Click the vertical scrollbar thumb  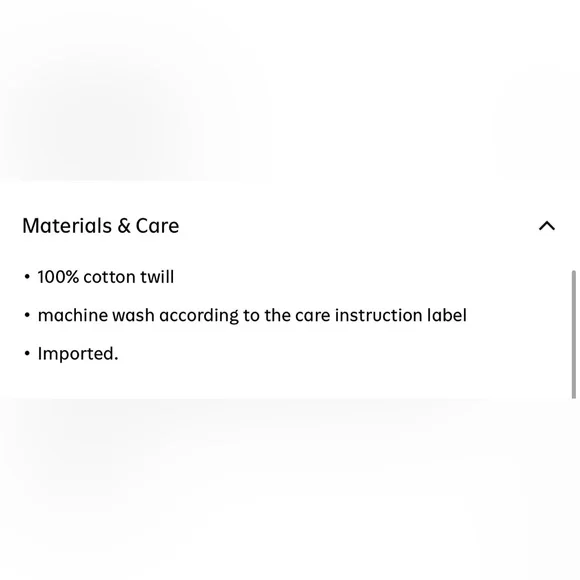coord(574,334)
